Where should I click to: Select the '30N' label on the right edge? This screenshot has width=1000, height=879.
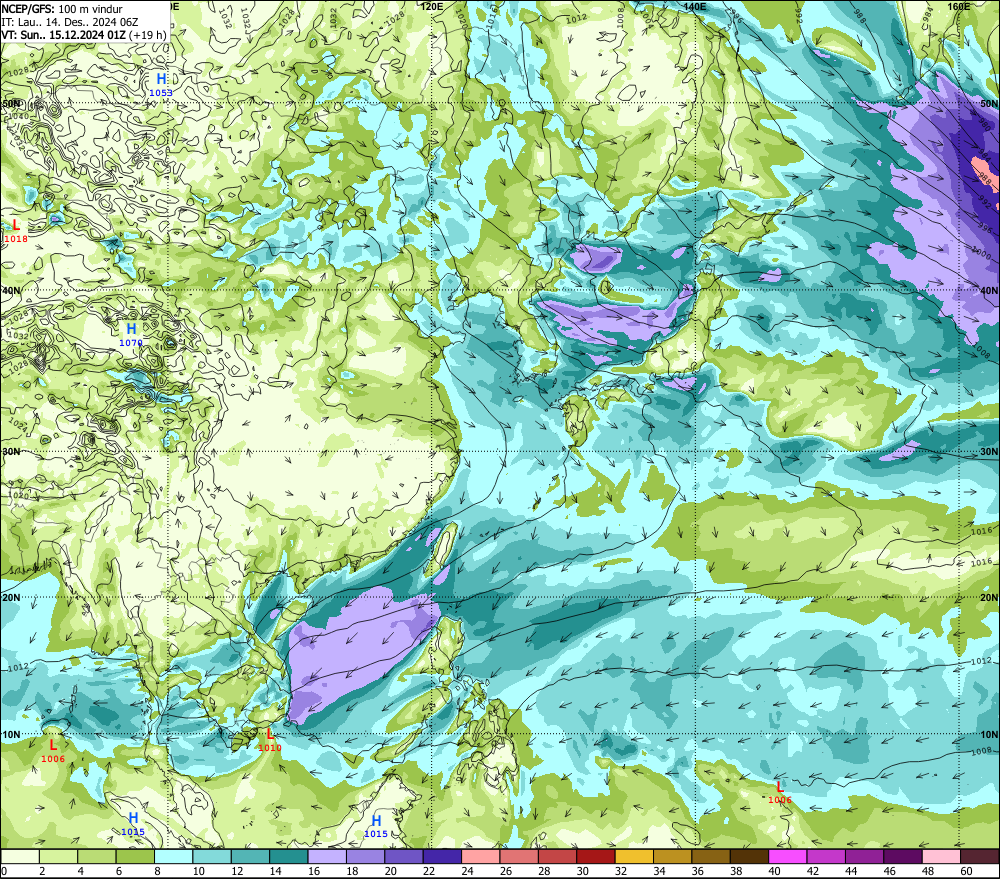[x=989, y=452]
